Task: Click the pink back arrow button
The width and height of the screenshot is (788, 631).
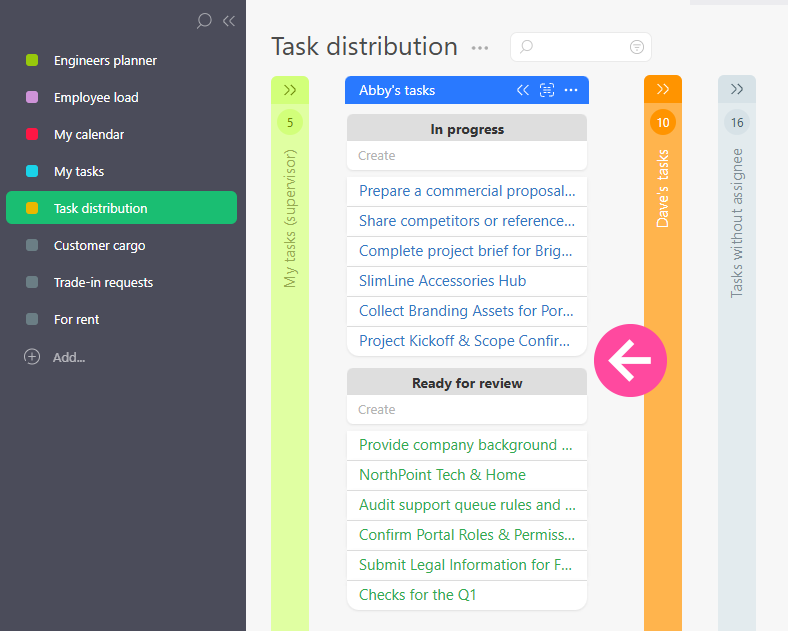Action: 630,361
